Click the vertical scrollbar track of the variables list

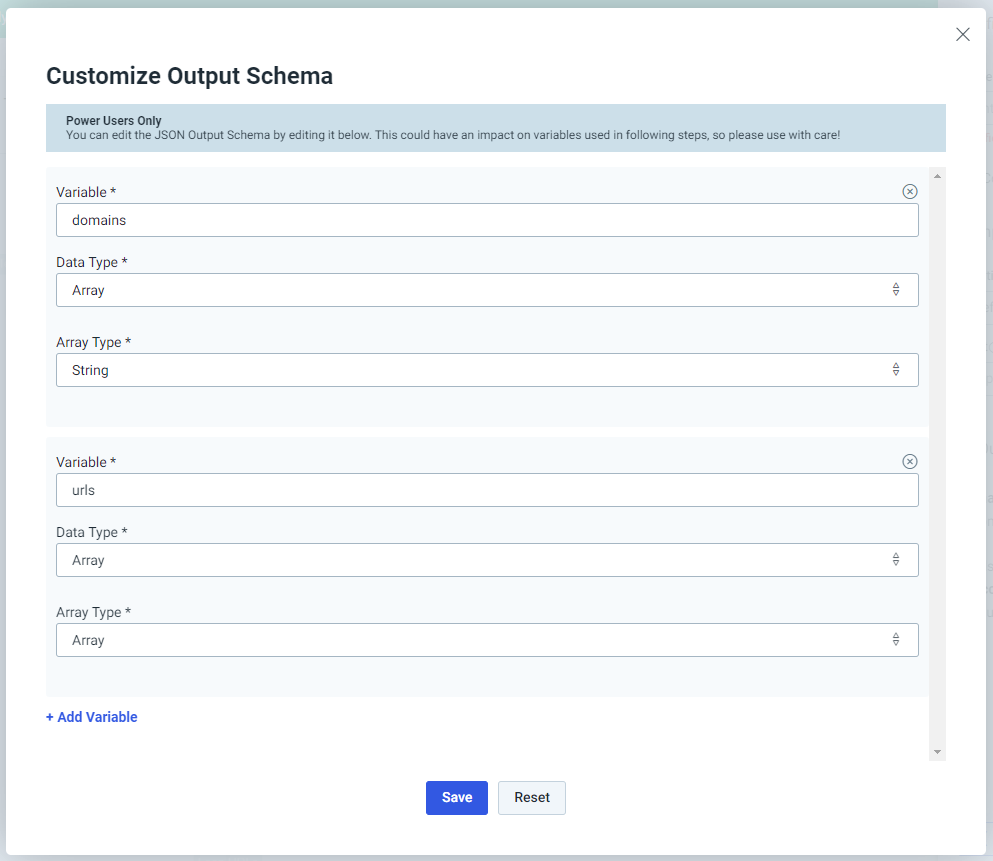(x=937, y=464)
